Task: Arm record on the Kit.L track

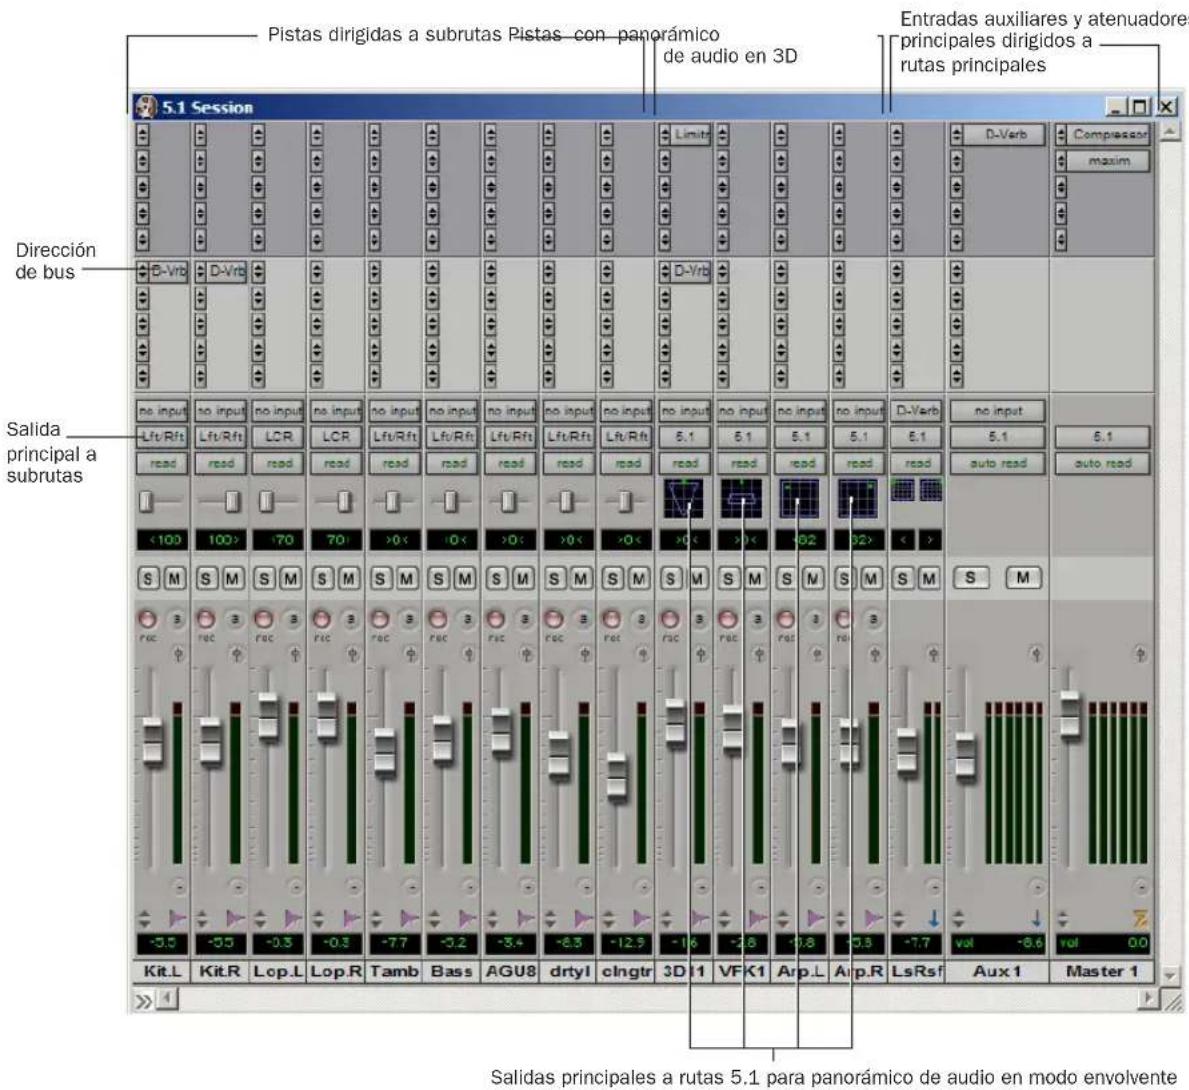Action: click(x=147, y=619)
